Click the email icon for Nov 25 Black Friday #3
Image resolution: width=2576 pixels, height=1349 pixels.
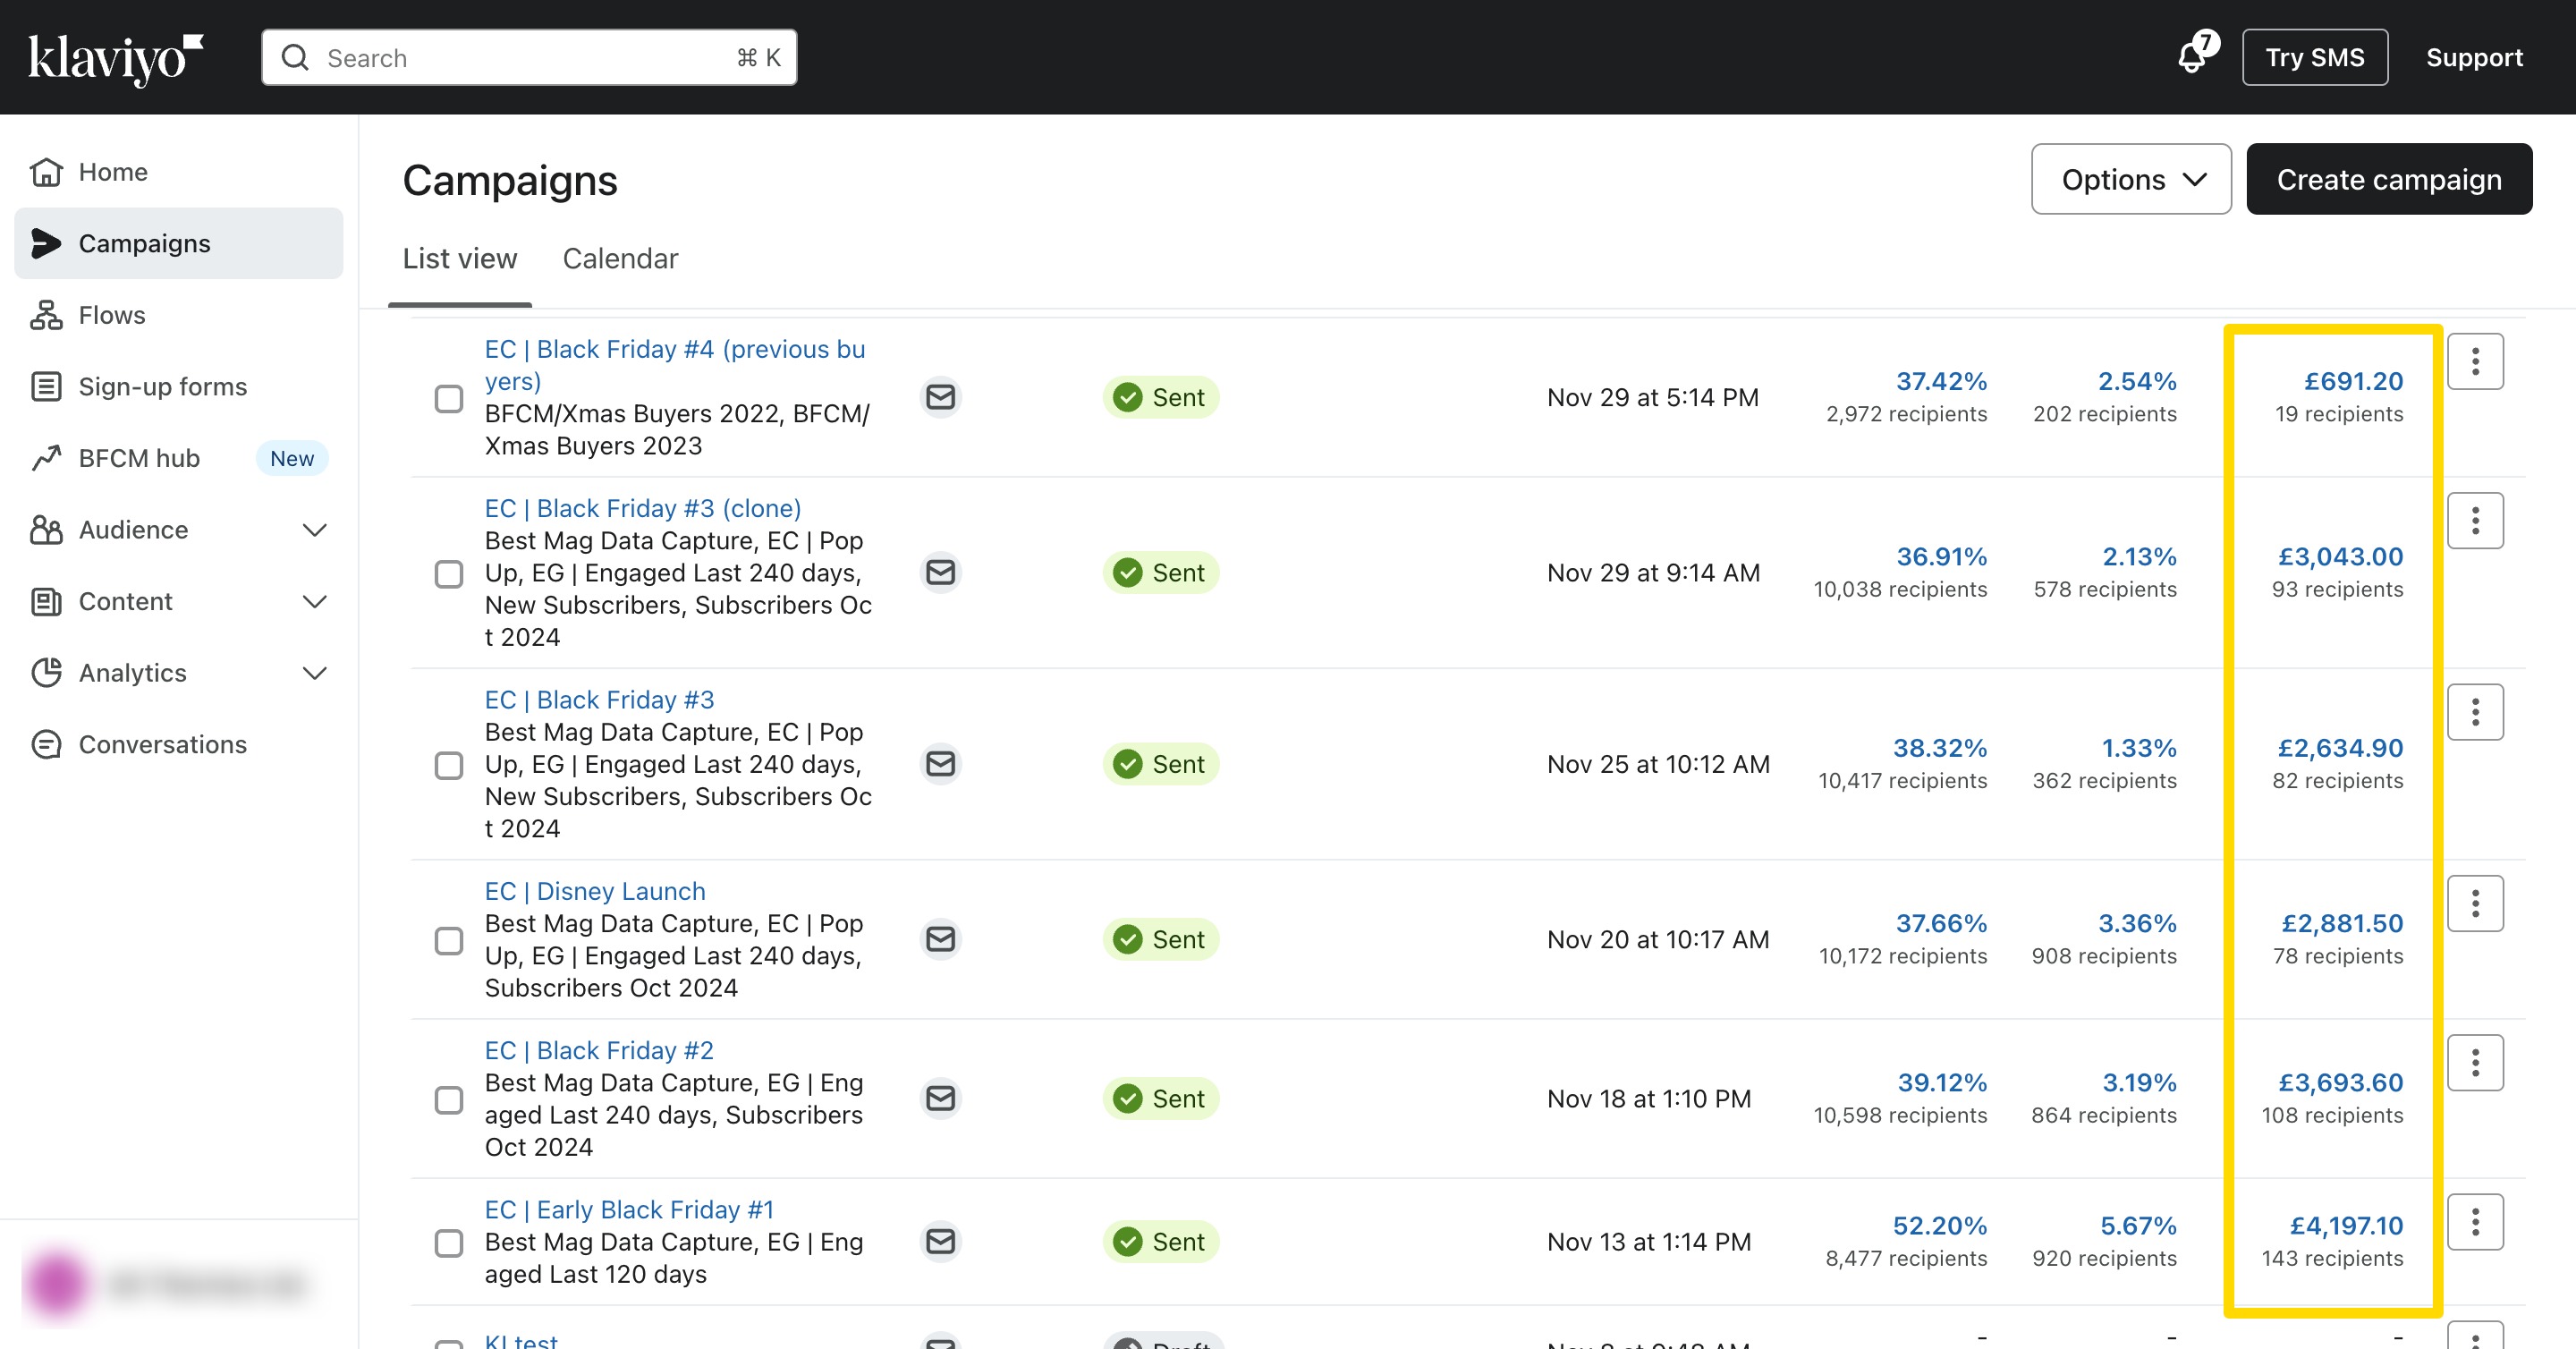pyautogui.click(x=940, y=764)
